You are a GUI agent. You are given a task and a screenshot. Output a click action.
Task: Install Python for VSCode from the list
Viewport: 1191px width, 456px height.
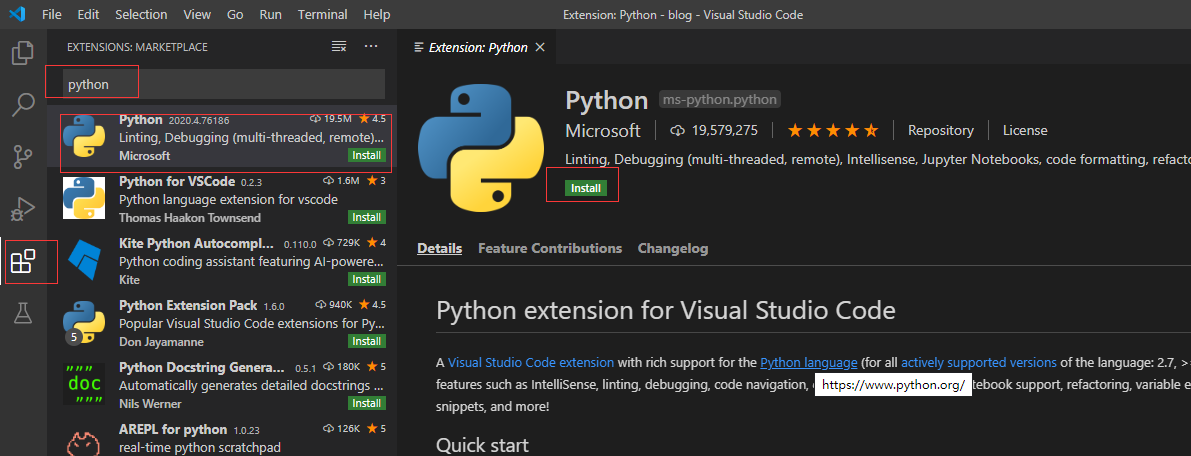click(366, 217)
